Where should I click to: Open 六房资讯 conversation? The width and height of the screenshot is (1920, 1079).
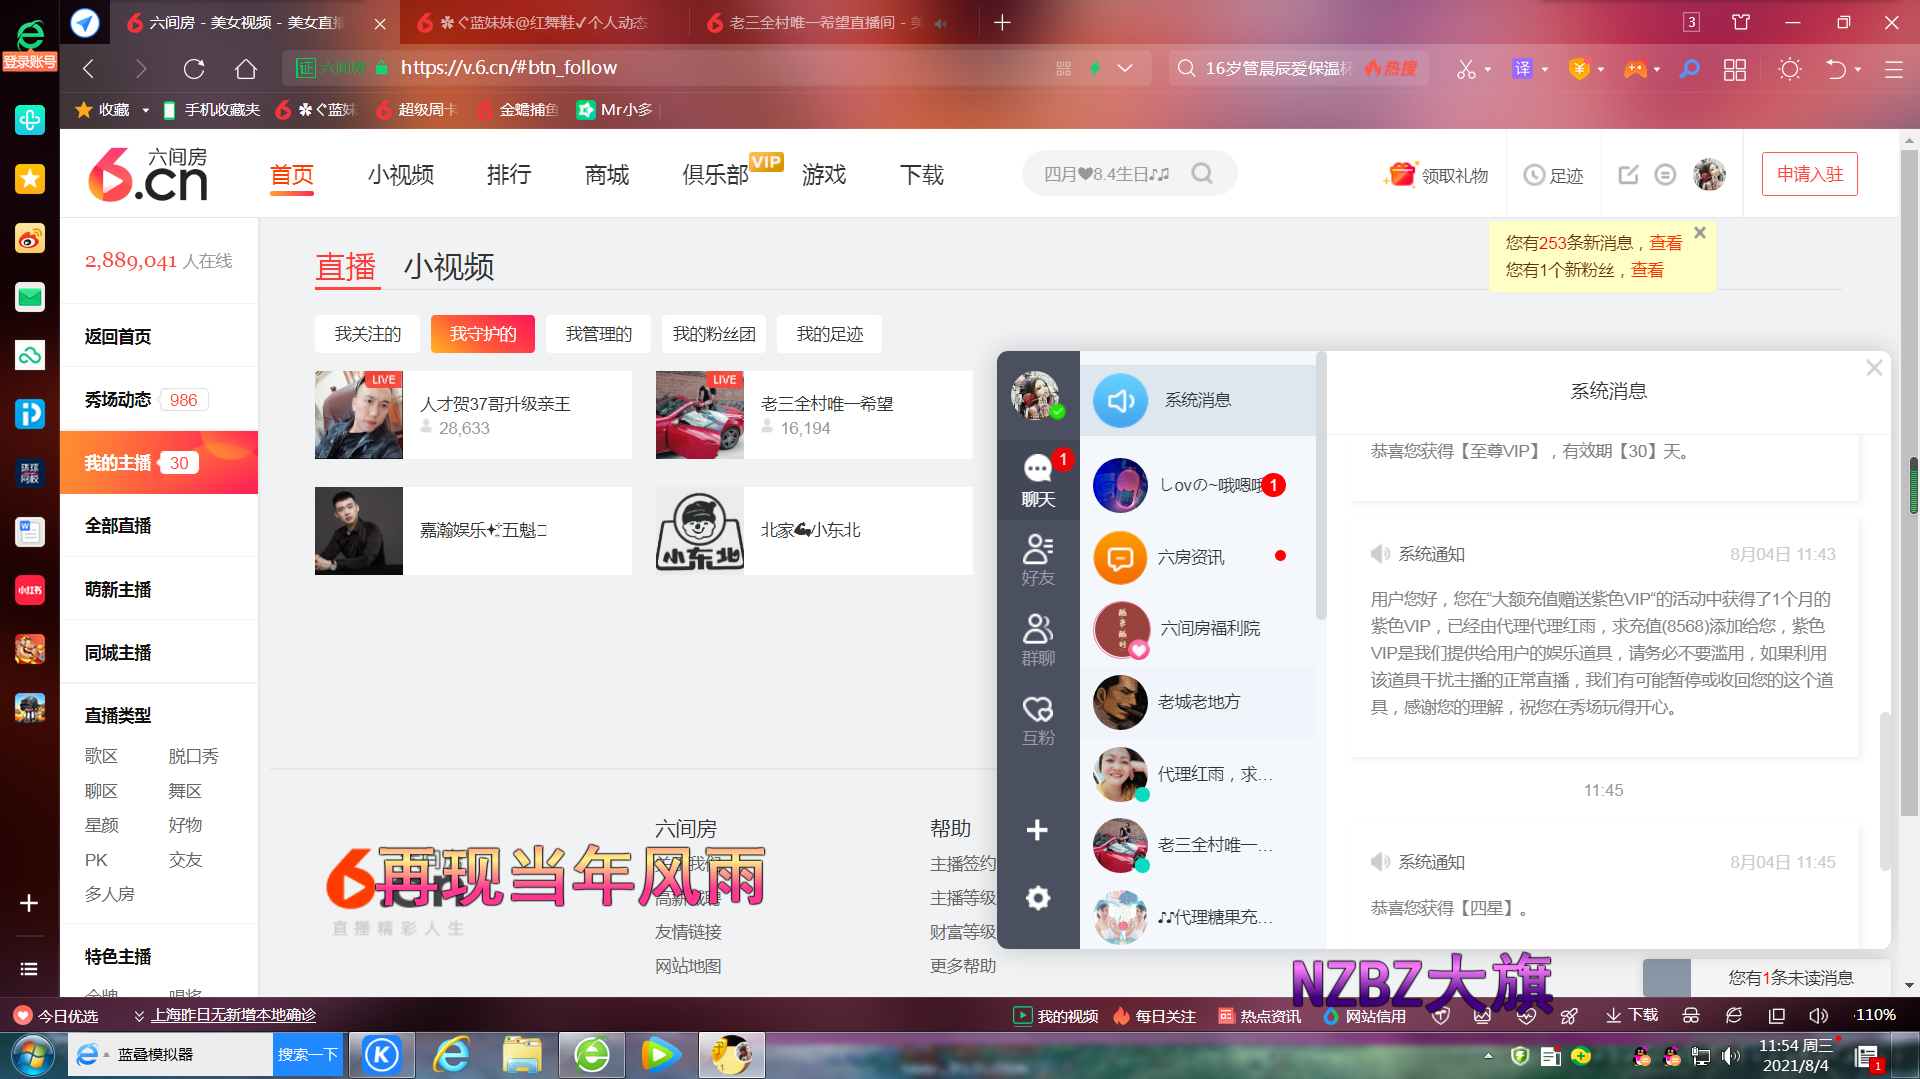(1198, 557)
